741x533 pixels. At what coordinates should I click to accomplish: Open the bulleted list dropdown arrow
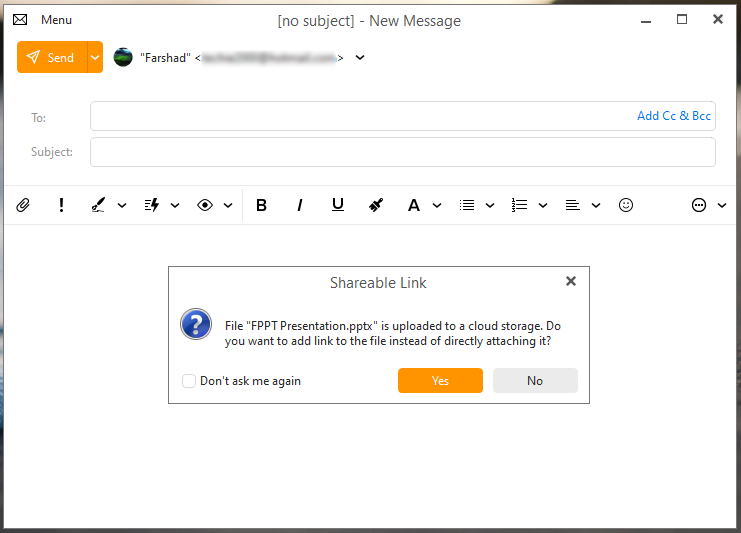490,205
